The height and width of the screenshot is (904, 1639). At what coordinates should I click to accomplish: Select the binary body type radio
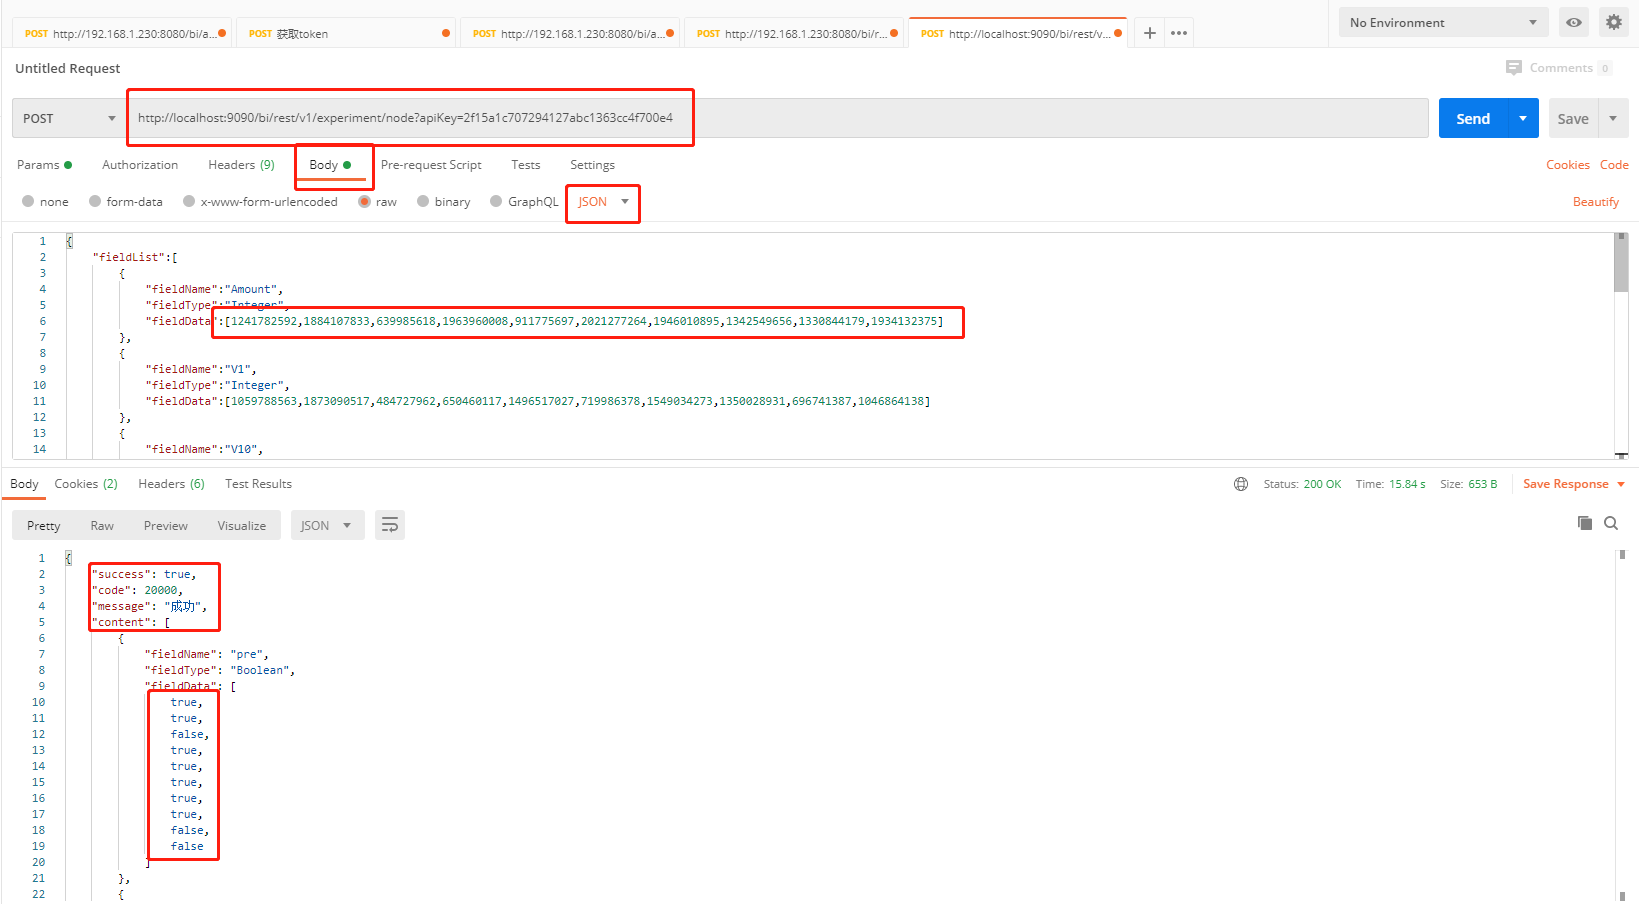tap(423, 201)
